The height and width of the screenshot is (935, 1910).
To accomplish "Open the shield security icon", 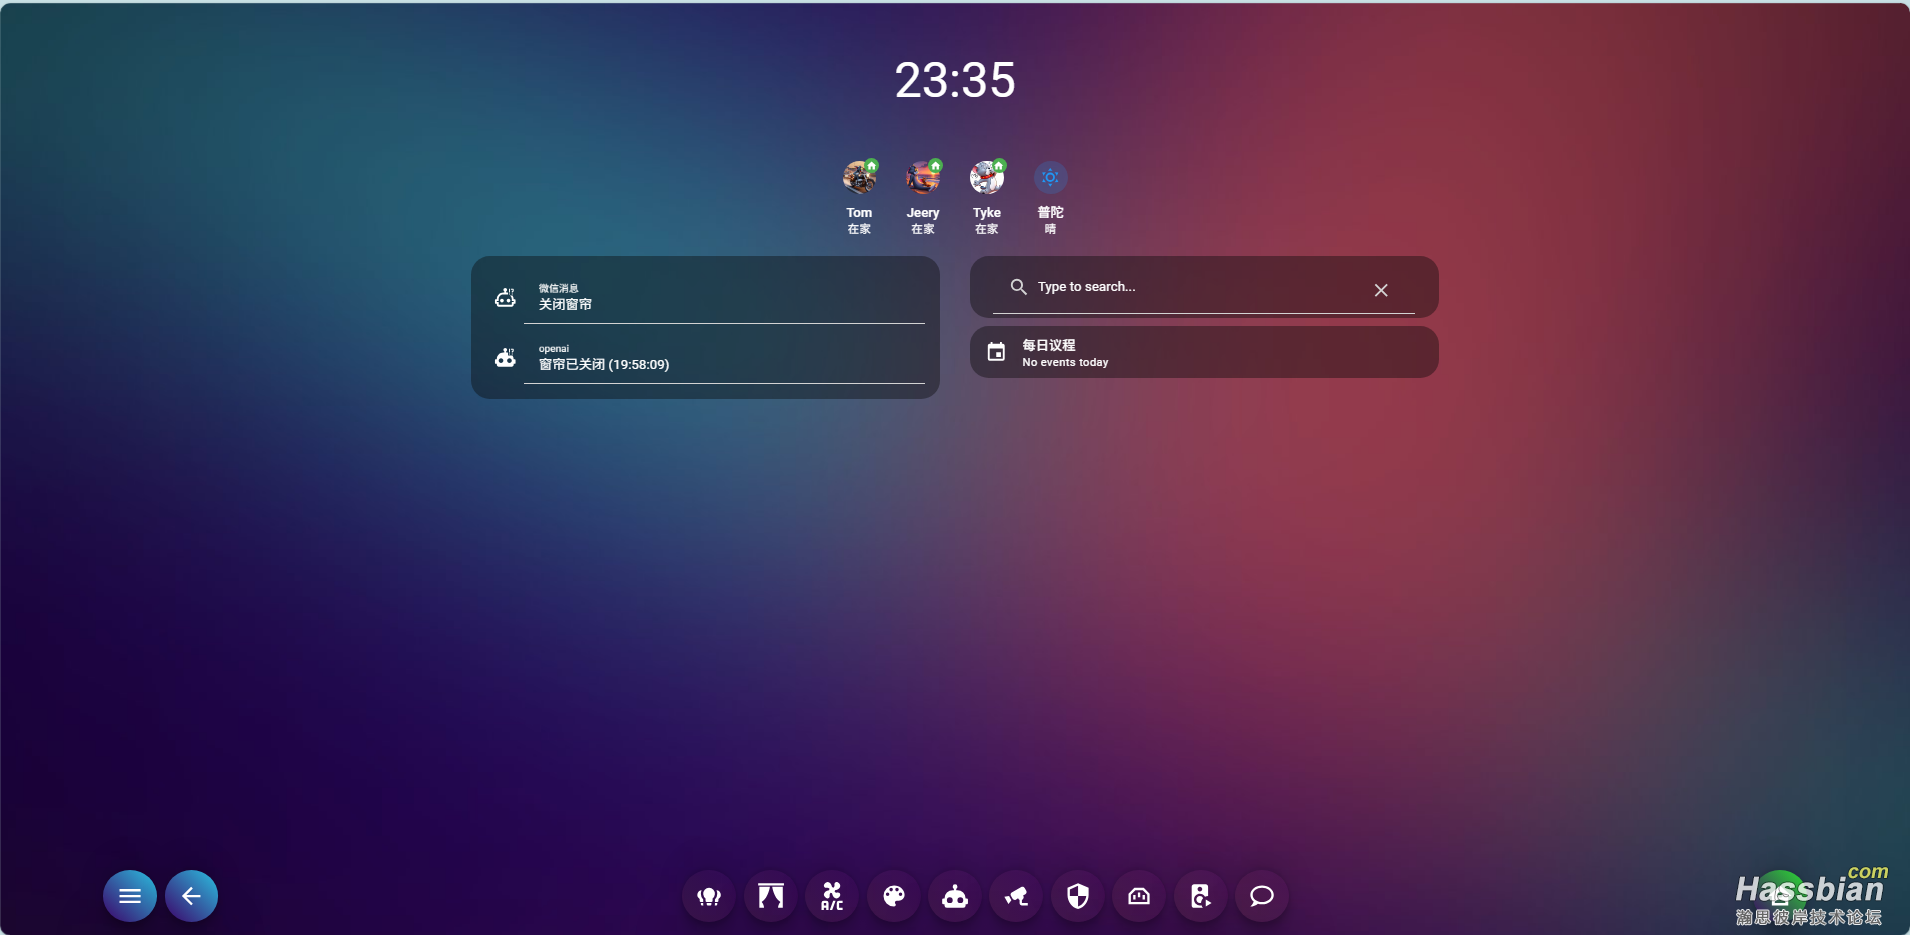I will tap(1078, 896).
